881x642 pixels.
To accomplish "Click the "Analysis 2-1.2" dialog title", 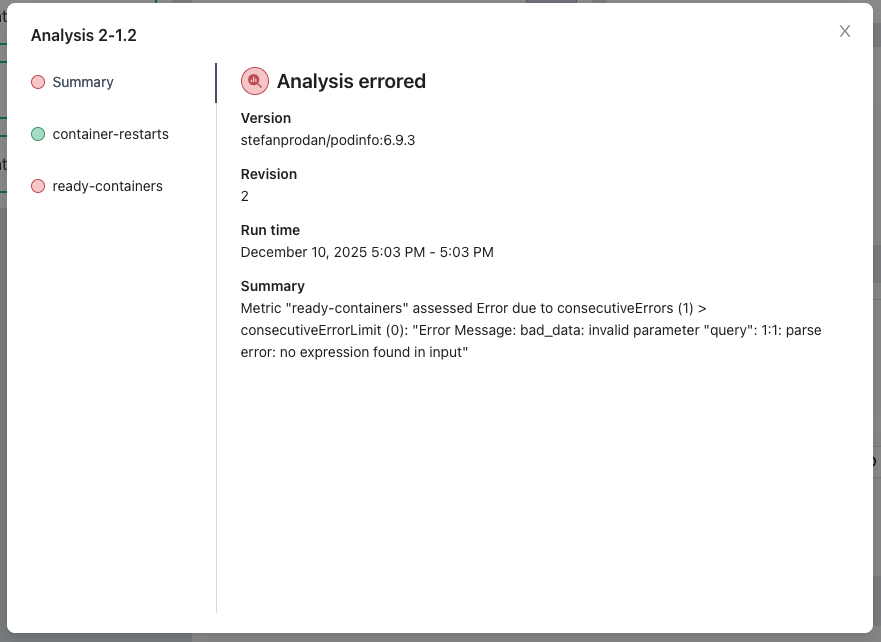I will (84, 35).
